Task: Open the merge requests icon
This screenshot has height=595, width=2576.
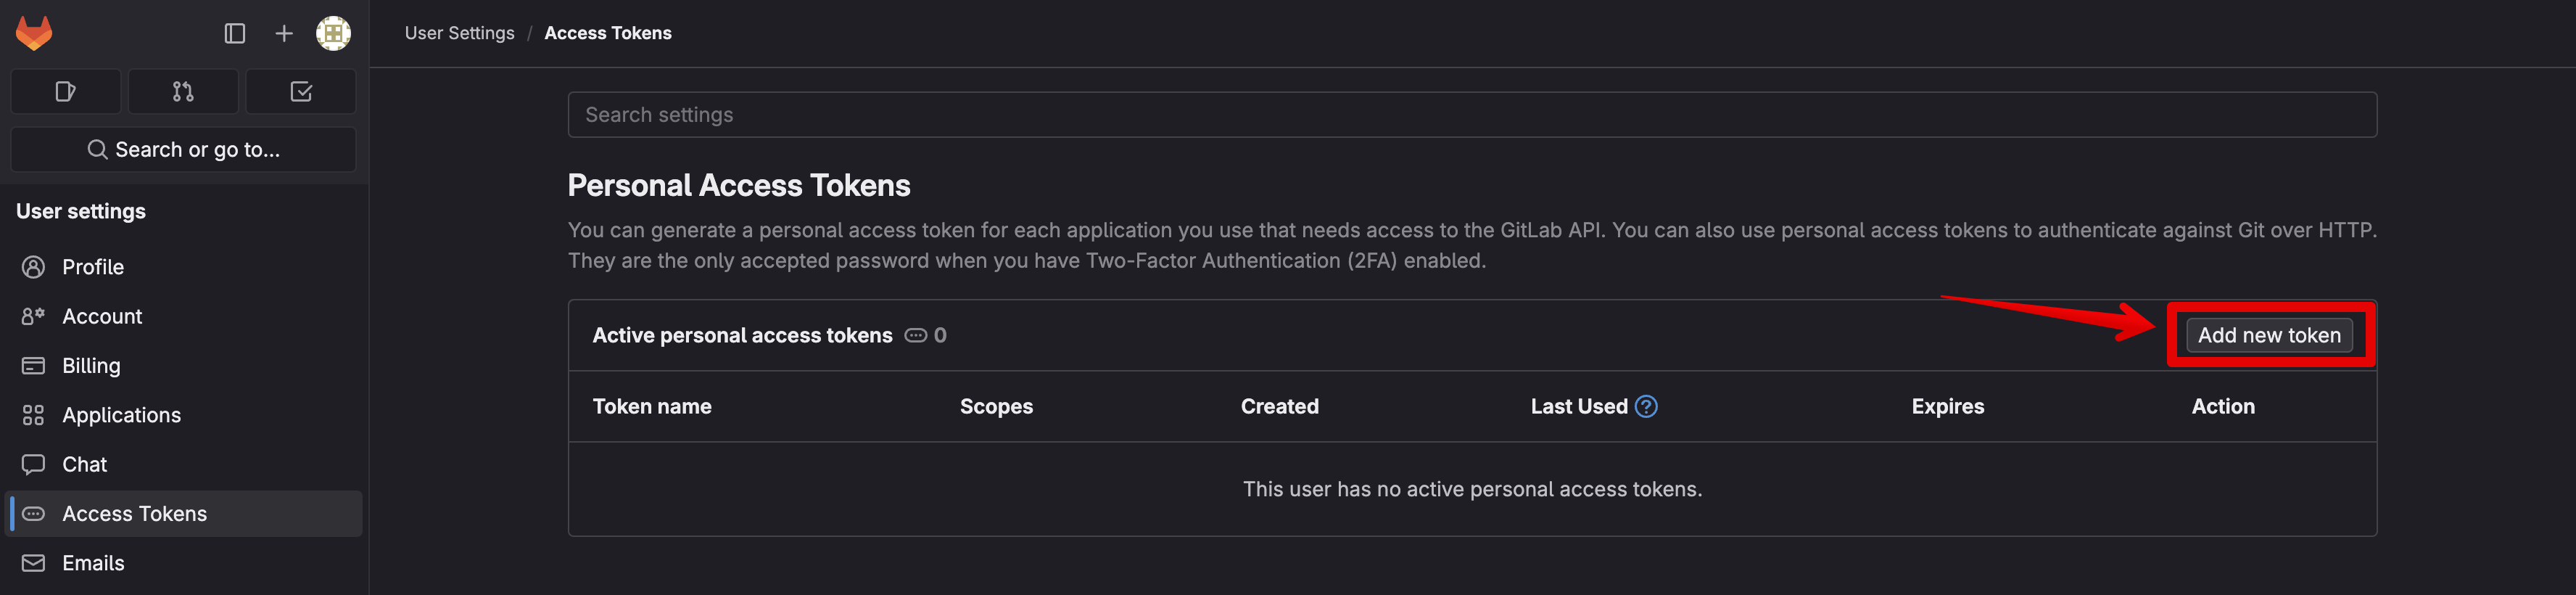Action: pyautogui.click(x=183, y=92)
